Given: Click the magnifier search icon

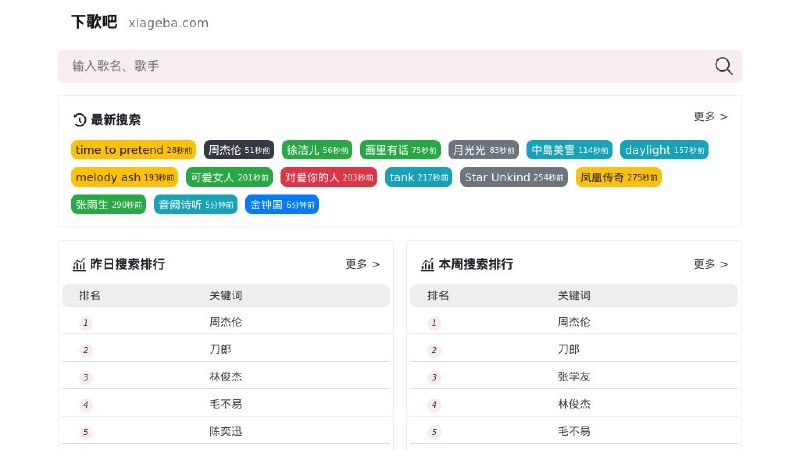Looking at the screenshot, I should coord(723,66).
